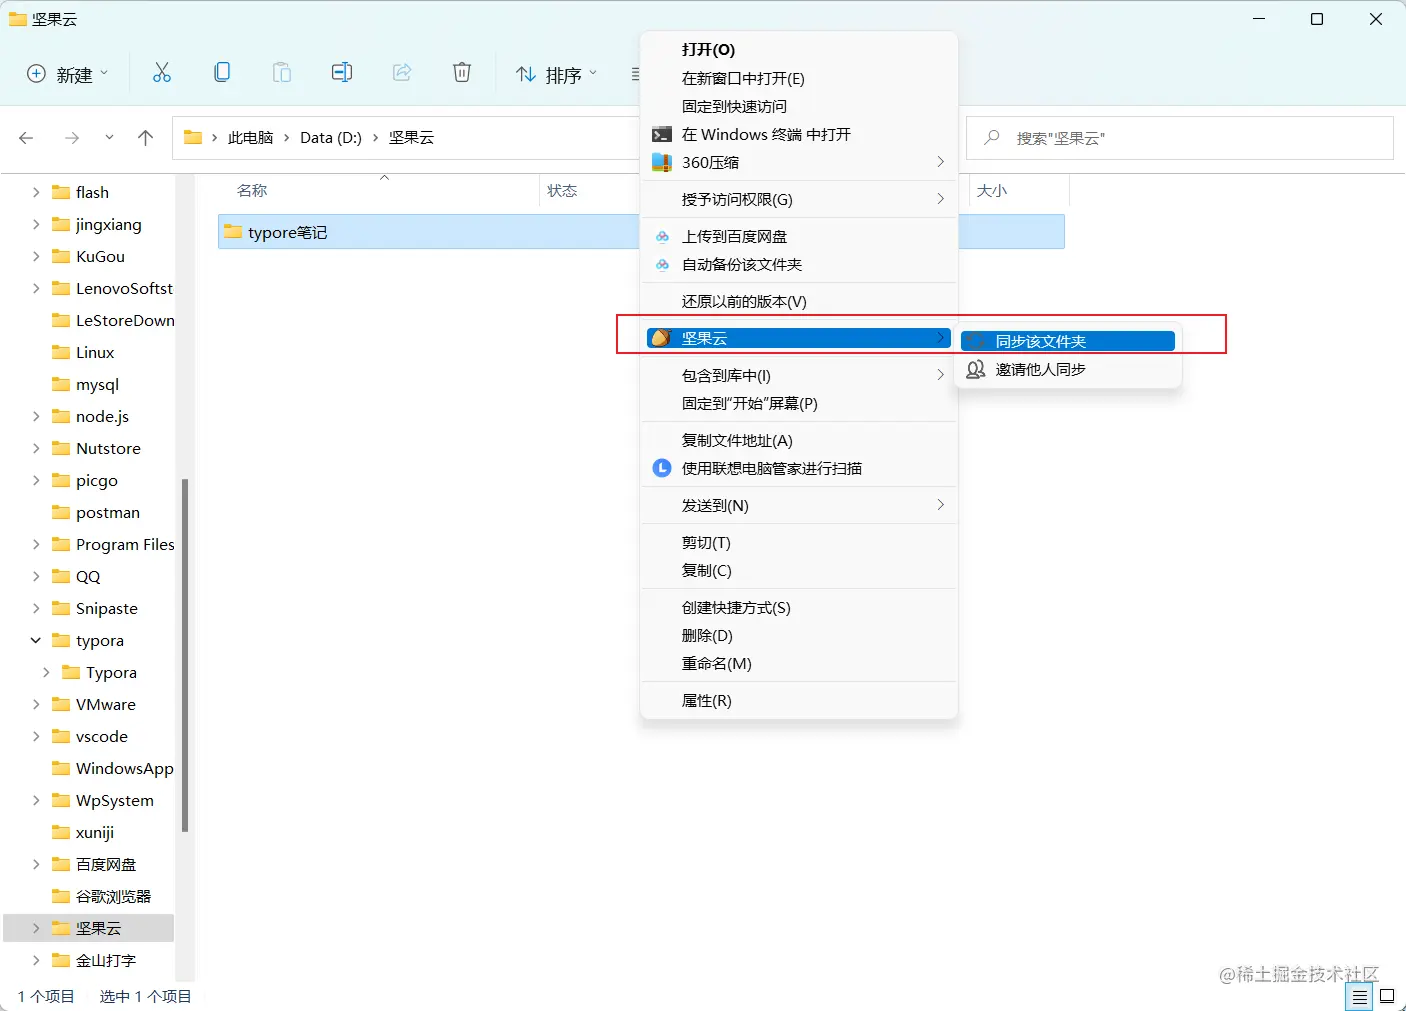This screenshot has height=1011, width=1406.
Task: Choose 自动备份该文件夹 in context menu
Action: coord(798,264)
